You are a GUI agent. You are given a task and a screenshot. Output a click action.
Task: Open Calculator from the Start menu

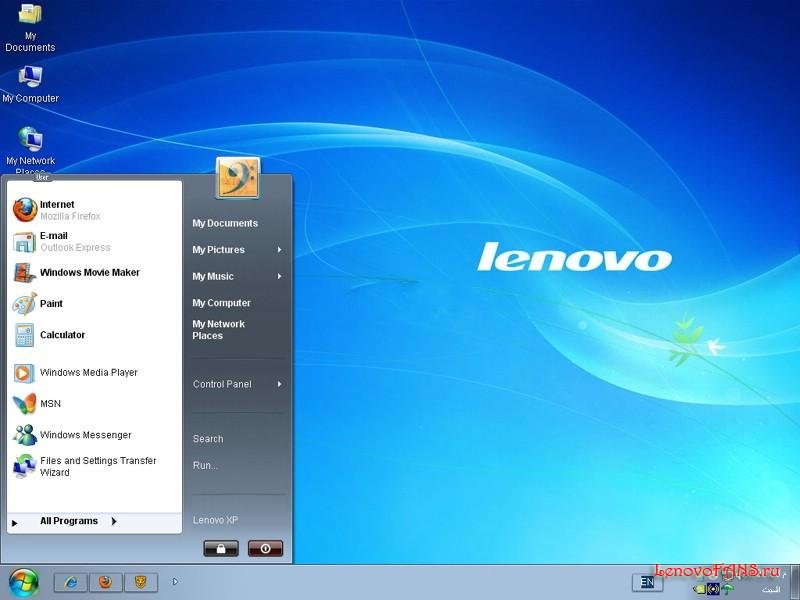tap(62, 335)
